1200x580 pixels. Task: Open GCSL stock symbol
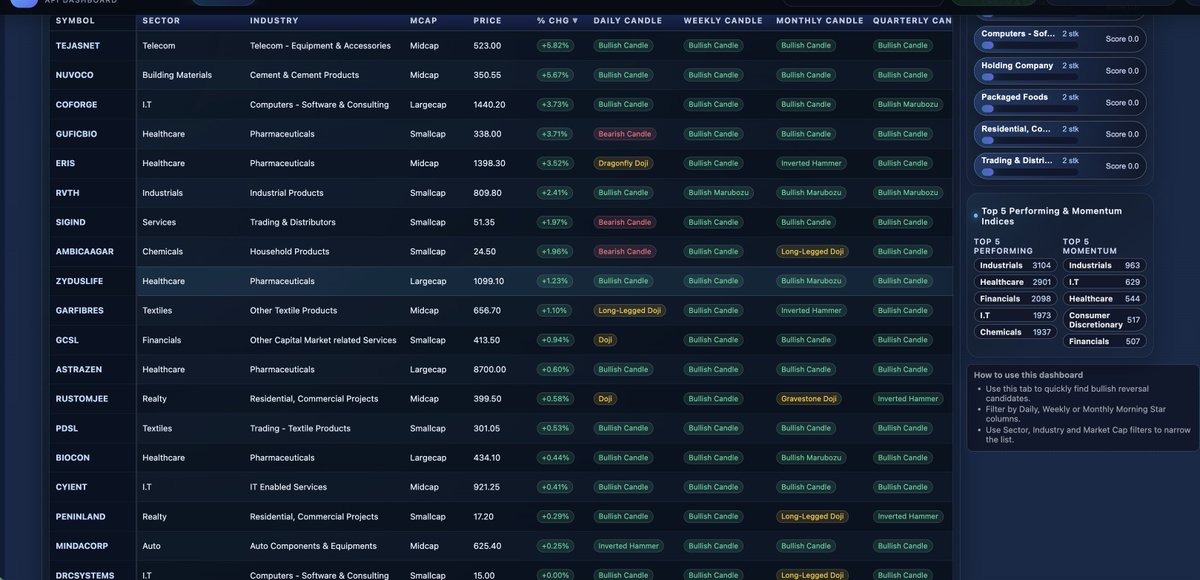click(67, 340)
